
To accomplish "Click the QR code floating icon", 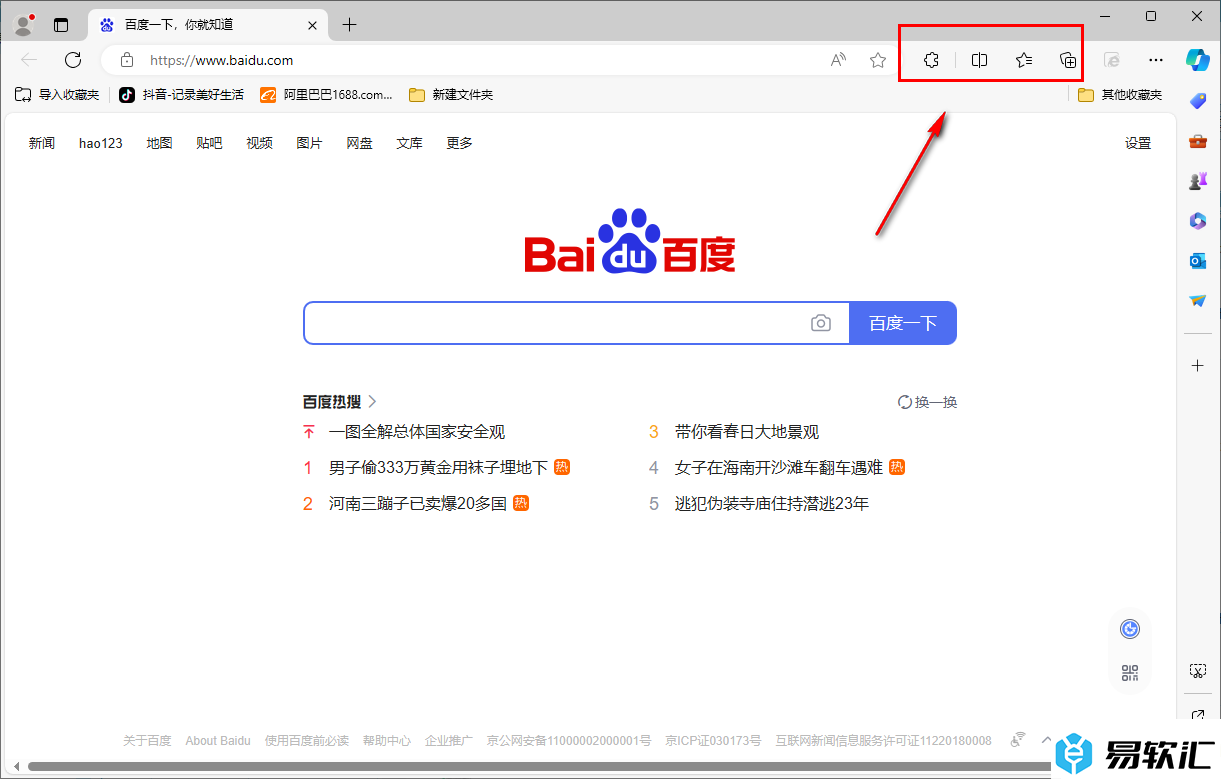I will [x=1130, y=673].
